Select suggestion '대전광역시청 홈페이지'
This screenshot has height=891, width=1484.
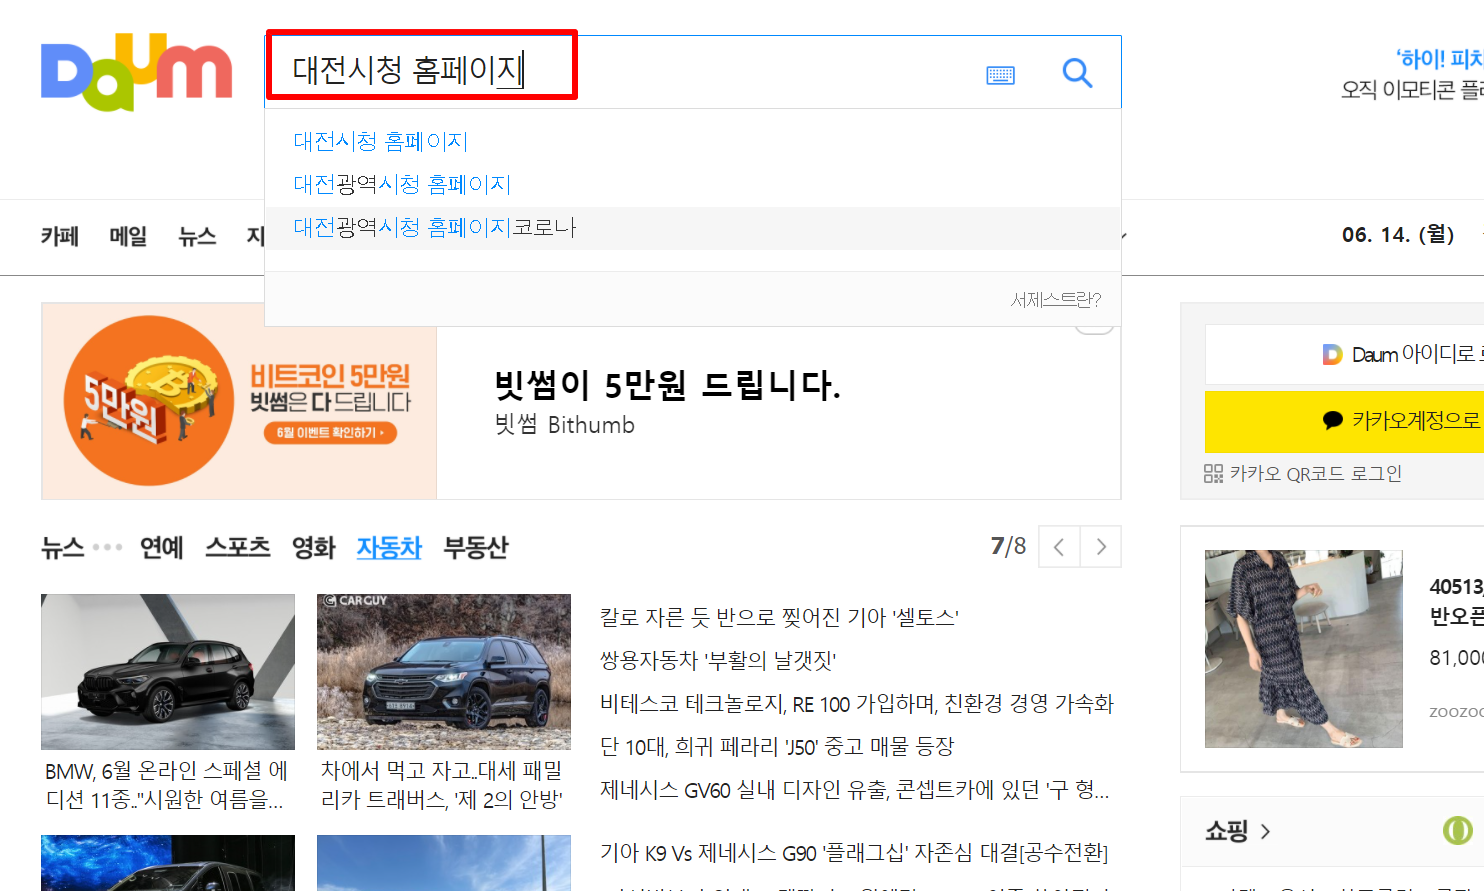[x=402, y=184]
